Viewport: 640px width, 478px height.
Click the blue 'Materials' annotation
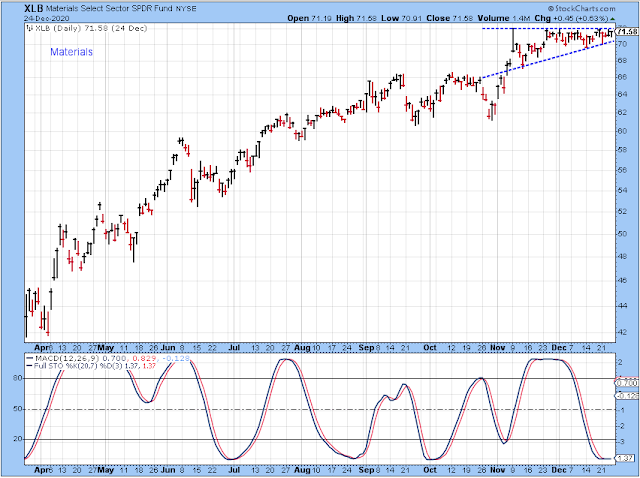71,52
